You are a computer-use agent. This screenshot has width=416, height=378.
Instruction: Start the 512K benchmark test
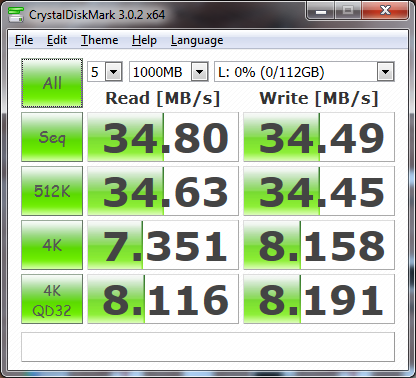(x=52, y=191)
